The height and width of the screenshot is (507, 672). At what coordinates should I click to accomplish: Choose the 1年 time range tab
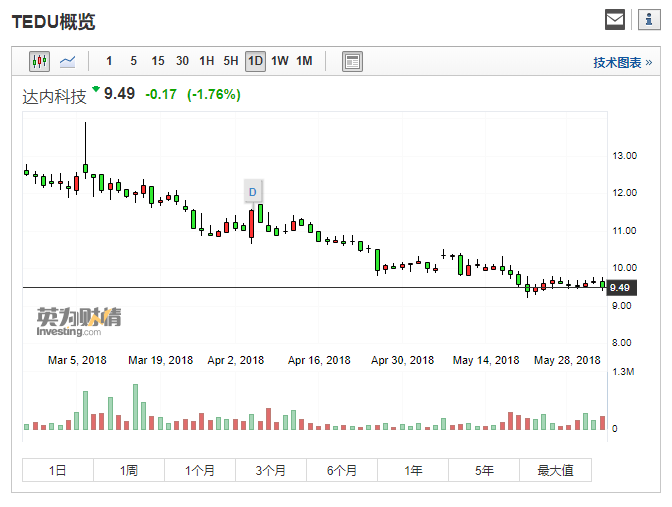(413, 470)
